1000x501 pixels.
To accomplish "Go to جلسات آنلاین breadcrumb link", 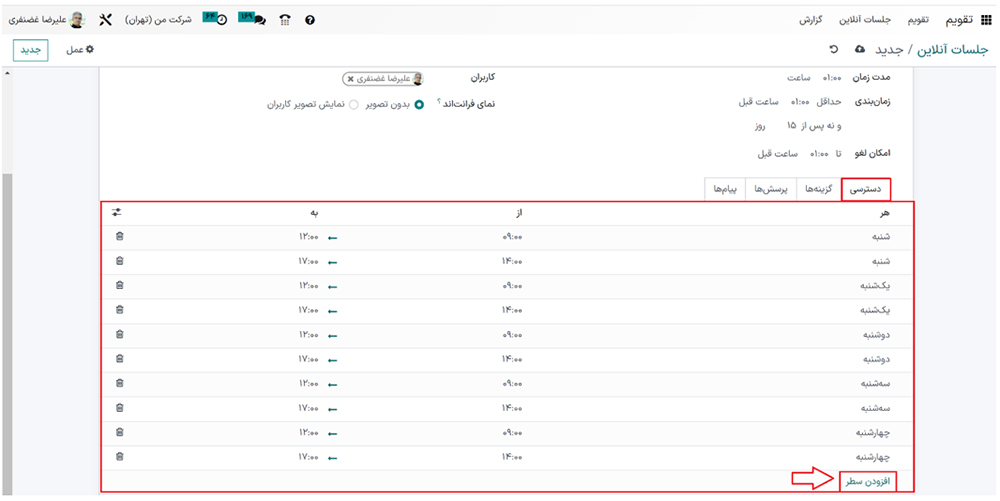I will [x=952, y=50].
